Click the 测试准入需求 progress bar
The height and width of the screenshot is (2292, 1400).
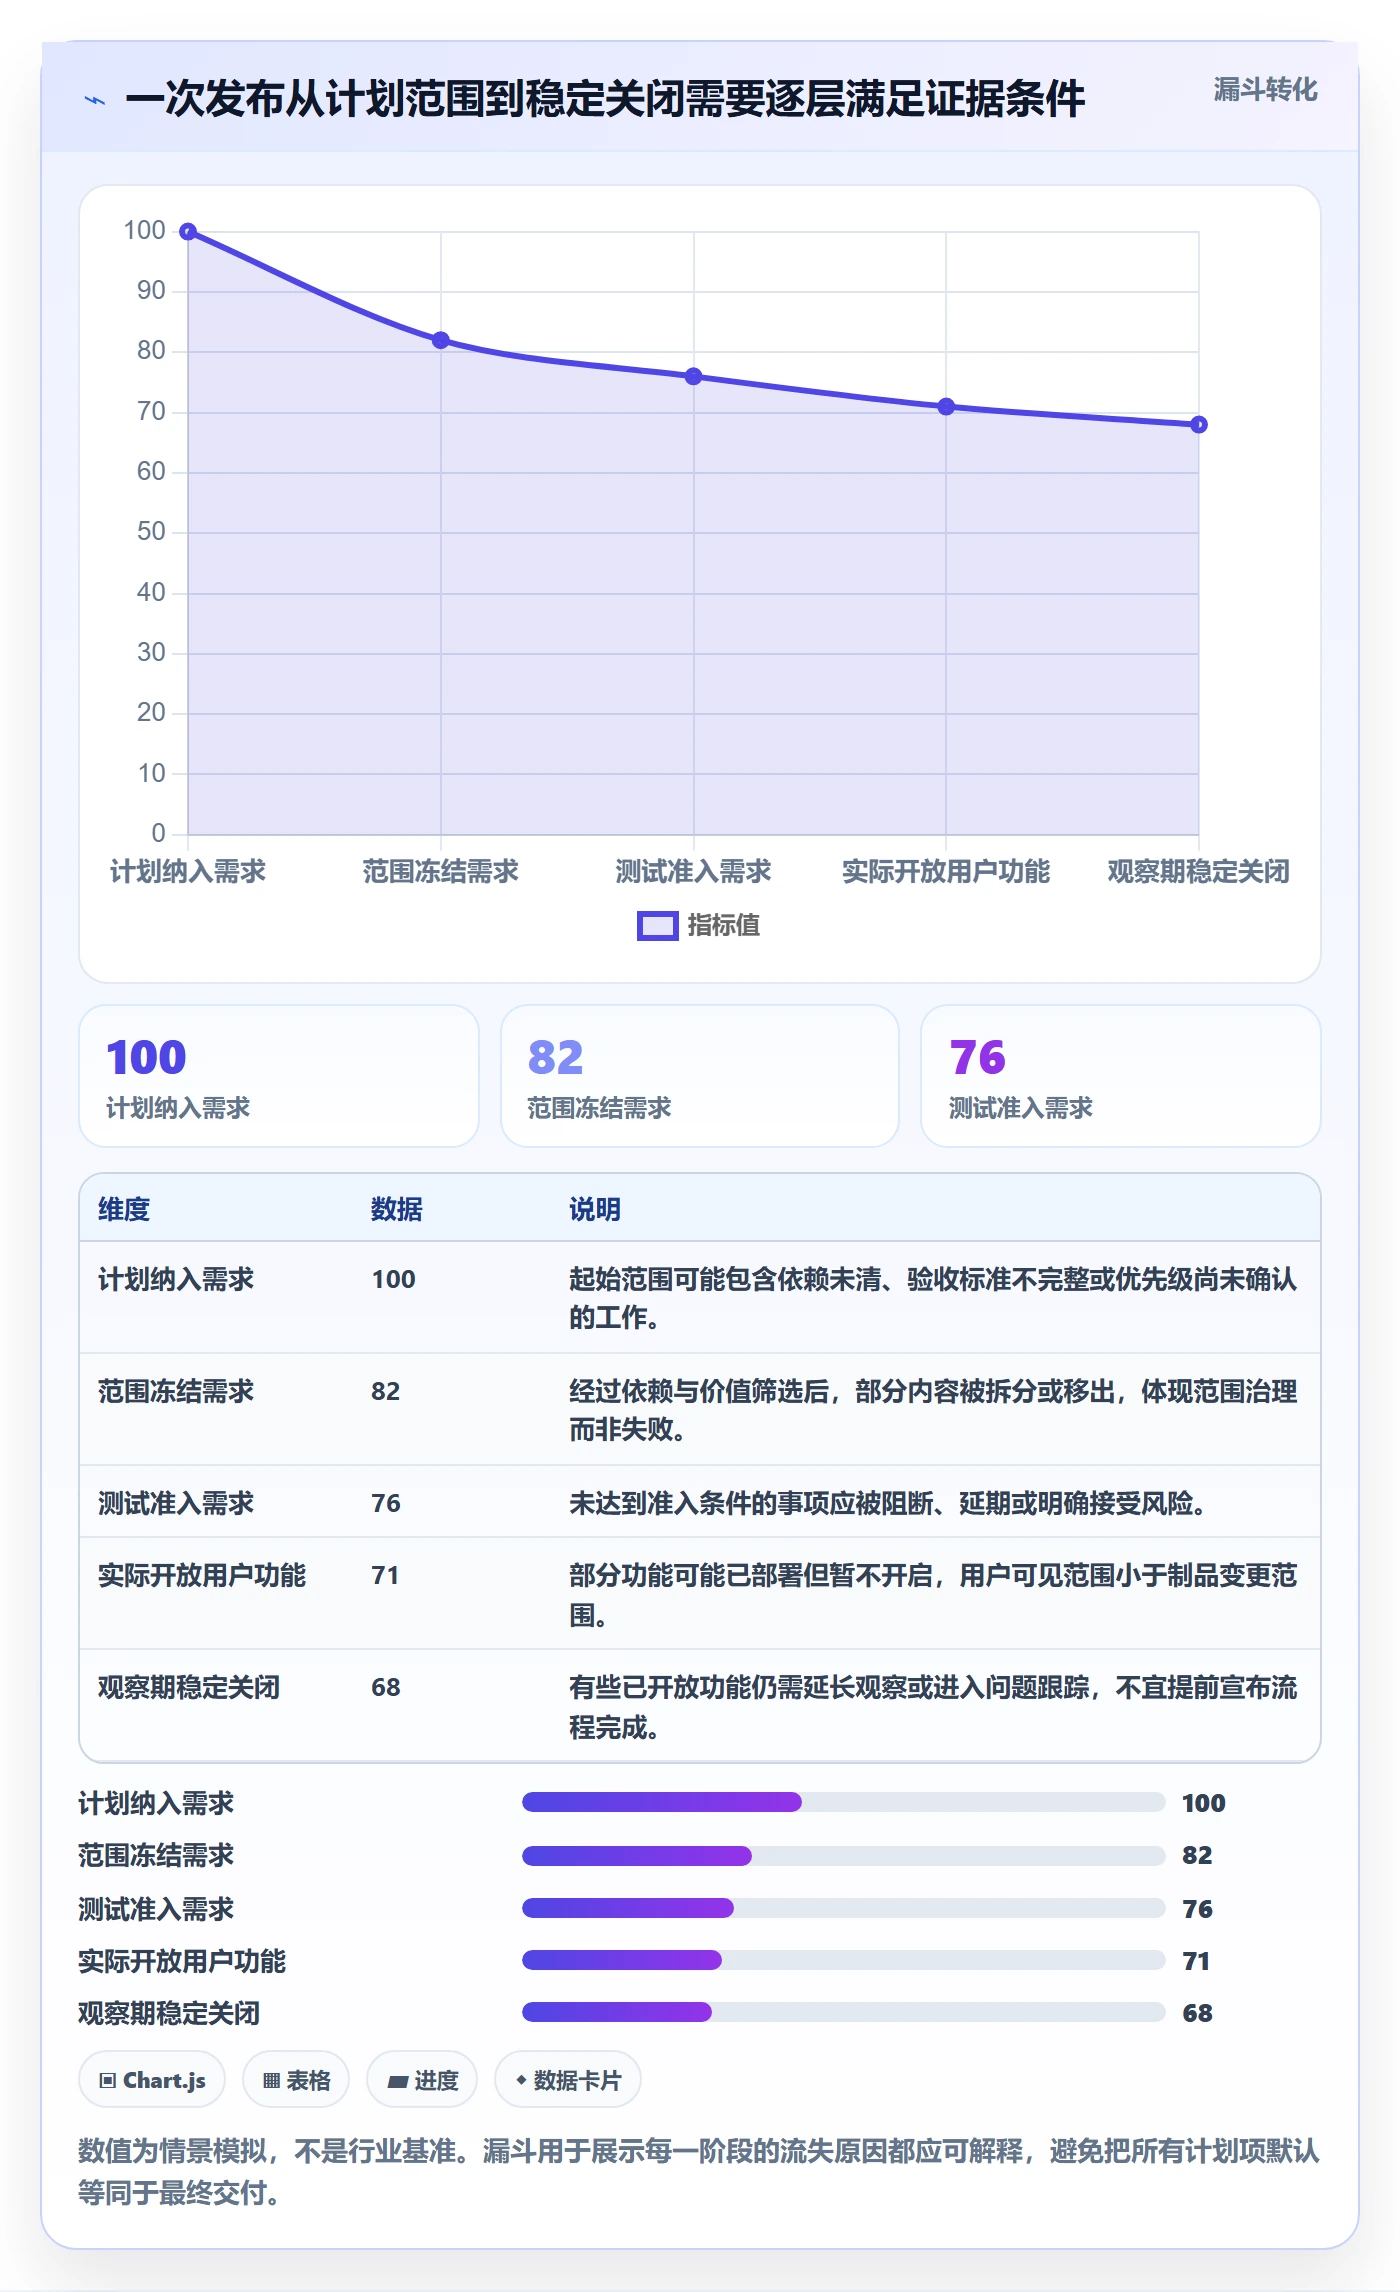click(x=844, y=1908)
